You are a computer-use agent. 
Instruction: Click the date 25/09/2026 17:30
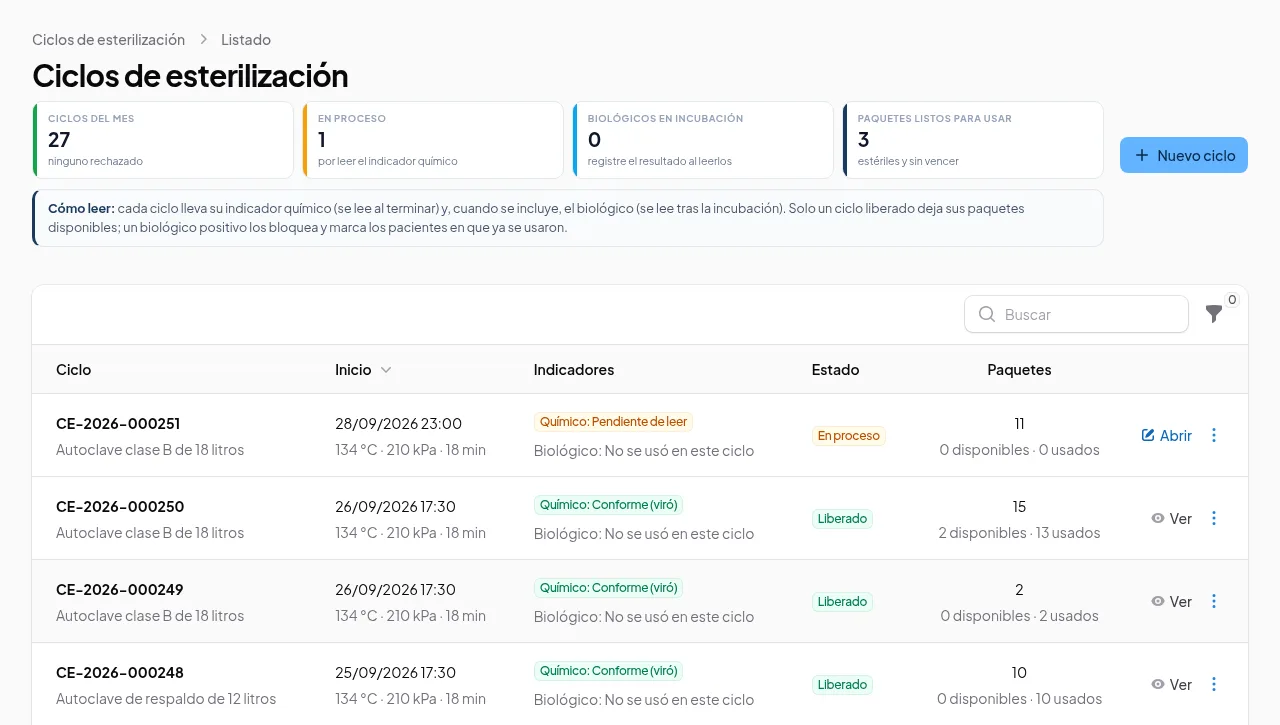tap(395, 673)
